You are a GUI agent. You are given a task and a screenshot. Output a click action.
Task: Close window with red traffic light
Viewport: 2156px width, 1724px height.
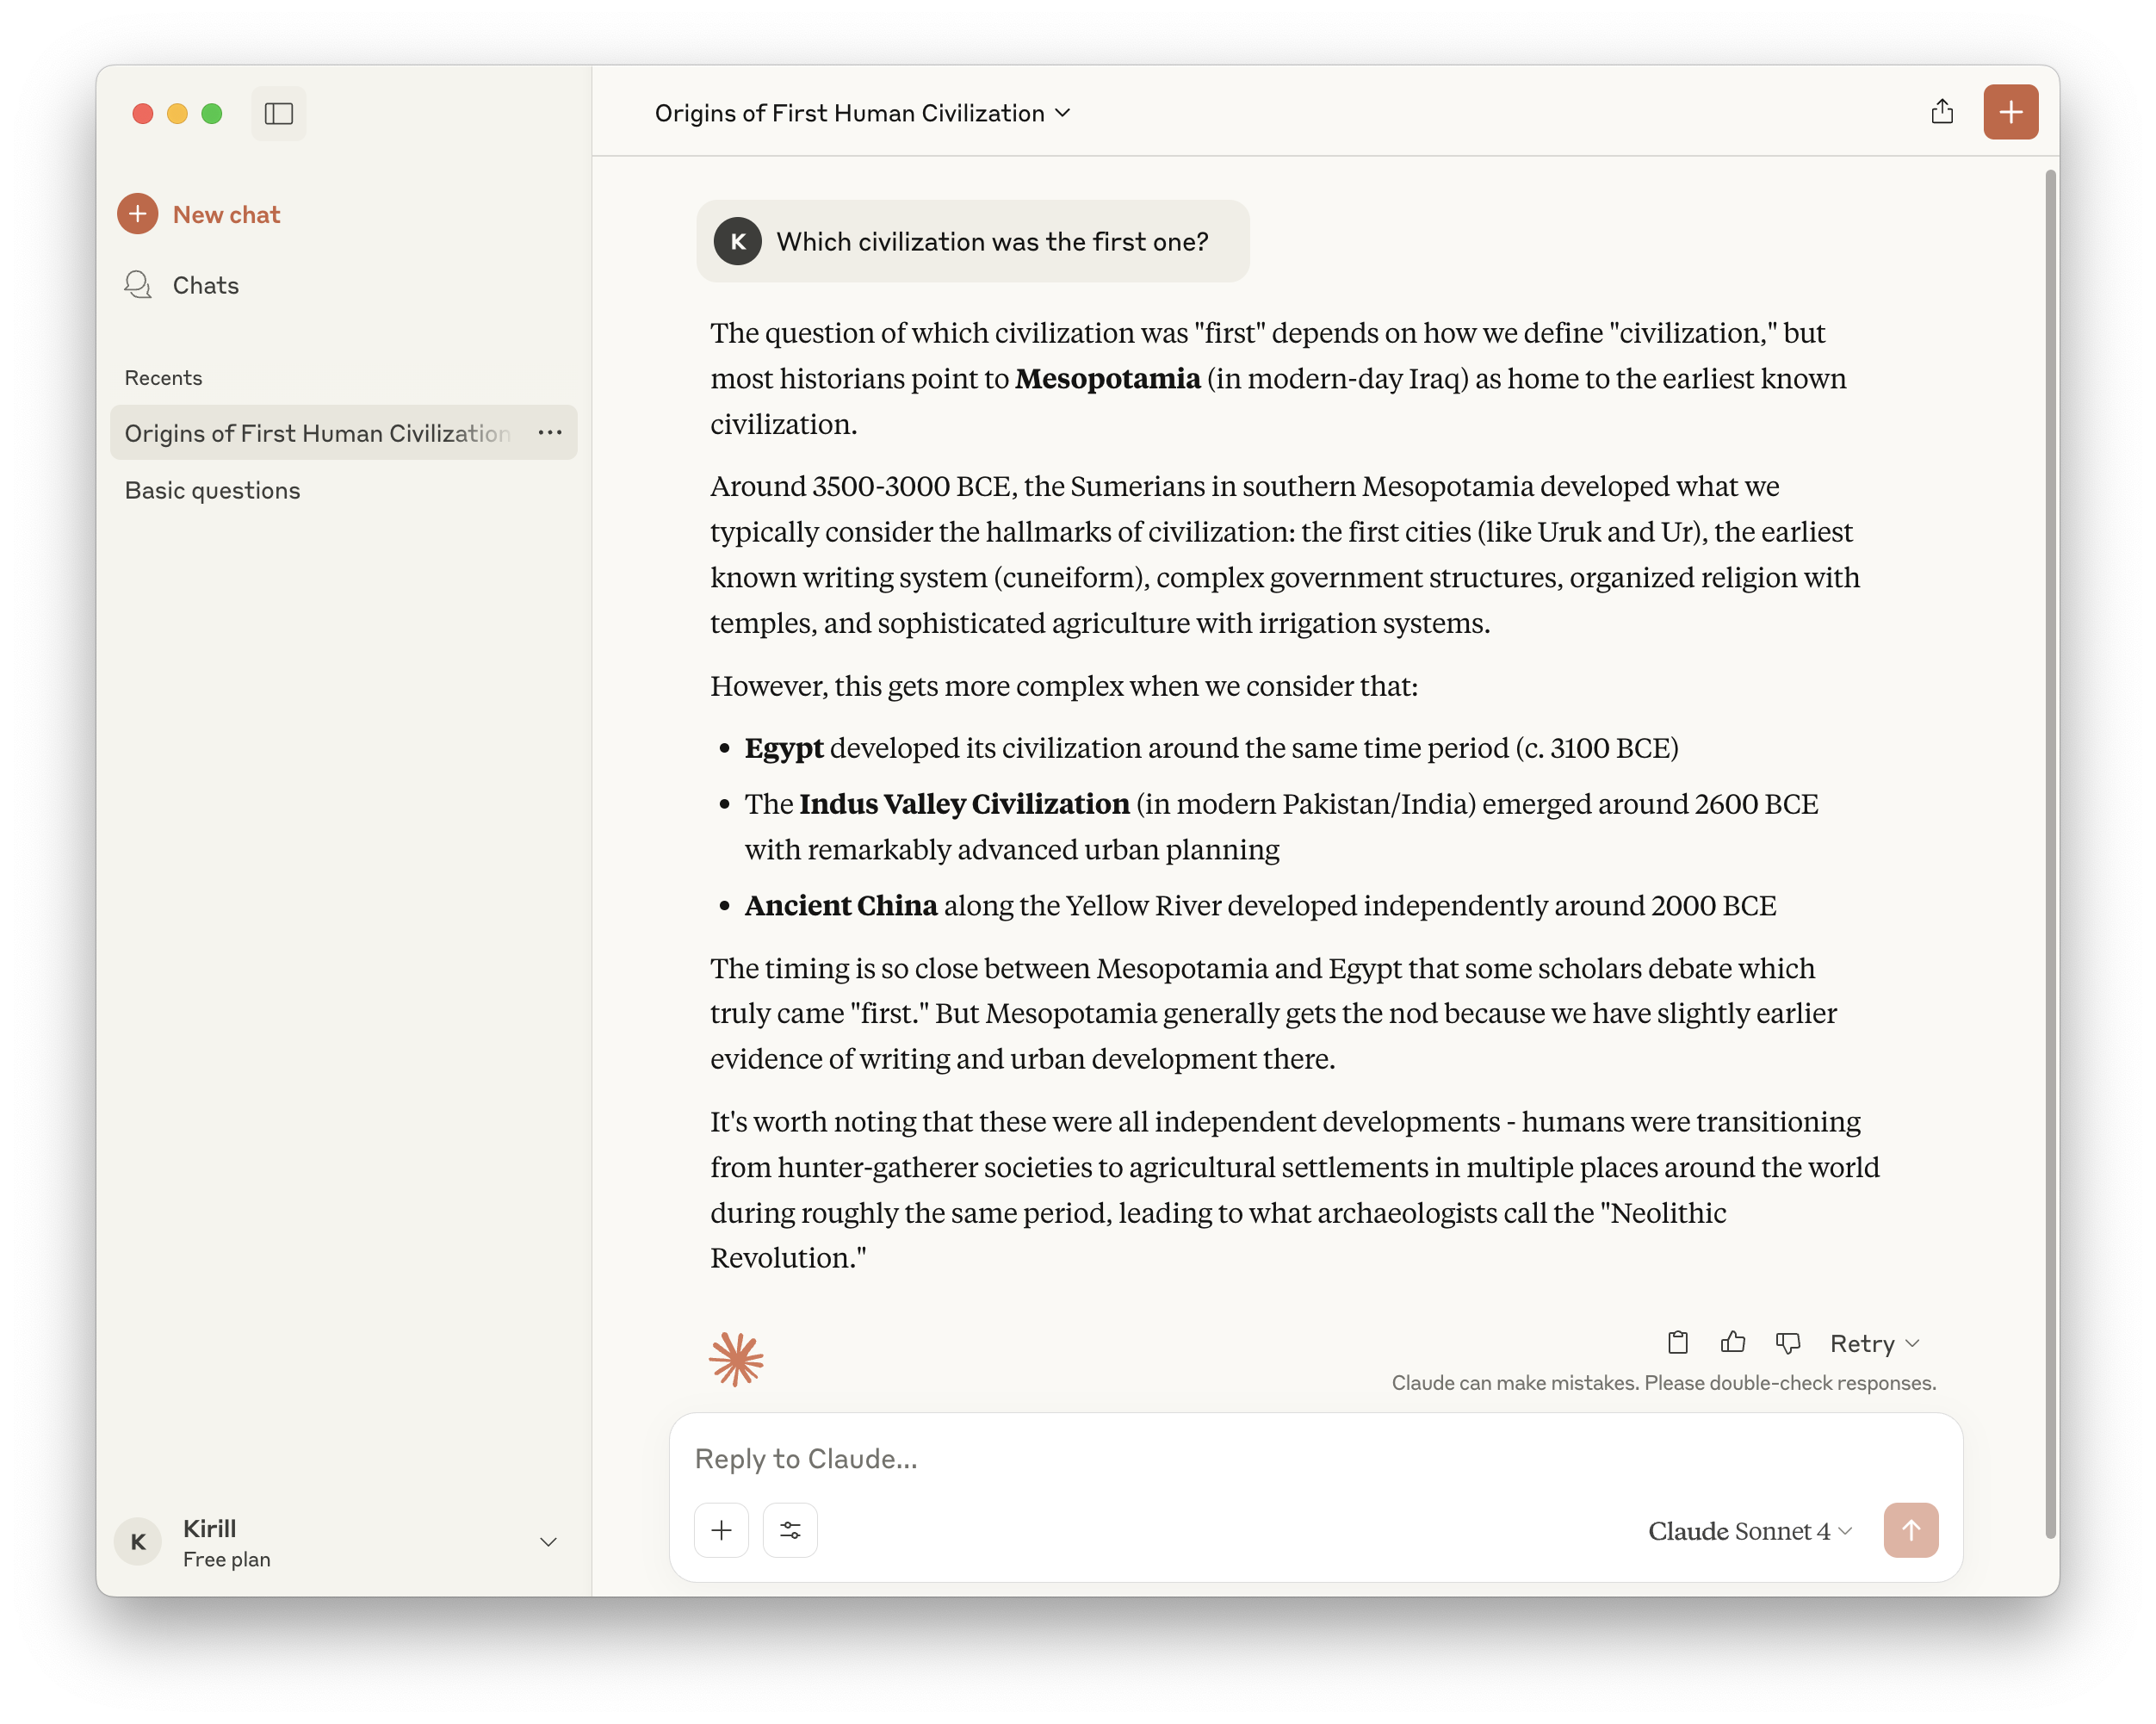[143, 113]
